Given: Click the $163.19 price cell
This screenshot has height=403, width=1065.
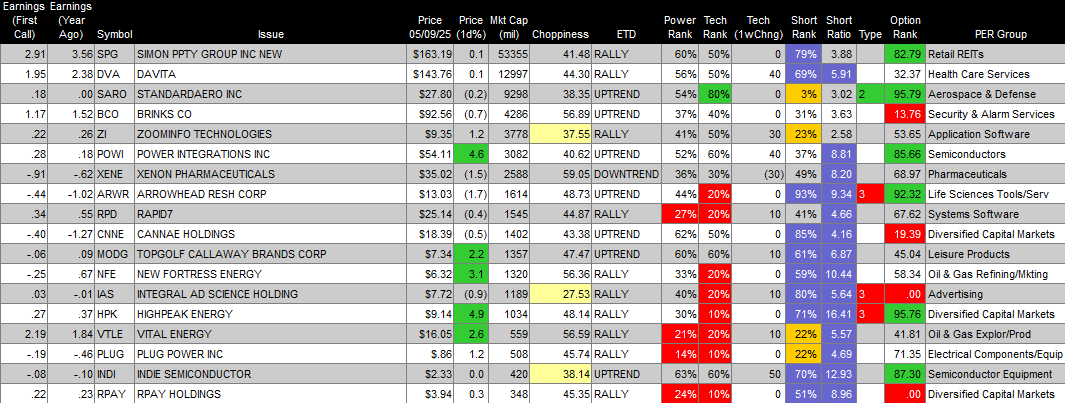Looking at the screenshot, I should pos(430,53).
